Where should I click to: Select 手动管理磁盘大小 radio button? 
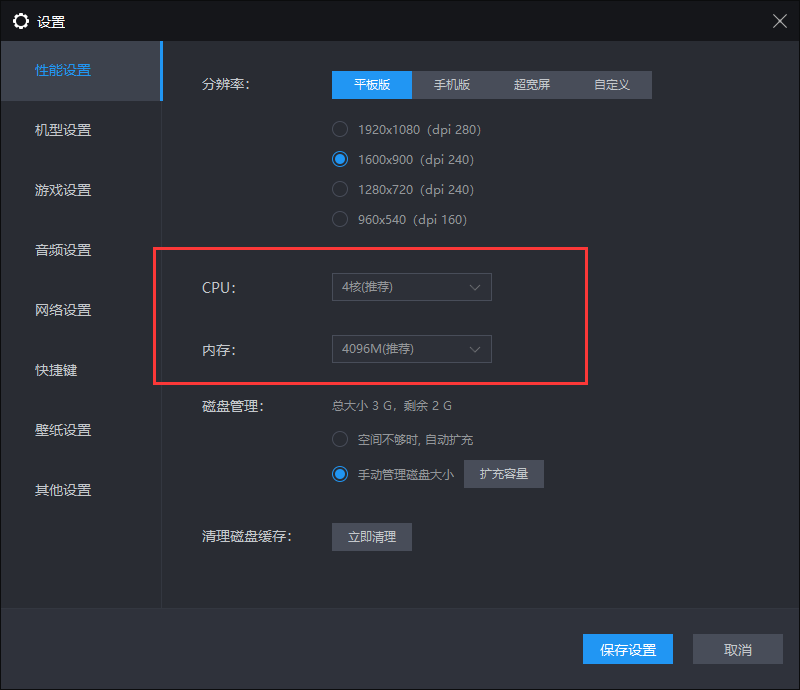(x=340, y=474)
